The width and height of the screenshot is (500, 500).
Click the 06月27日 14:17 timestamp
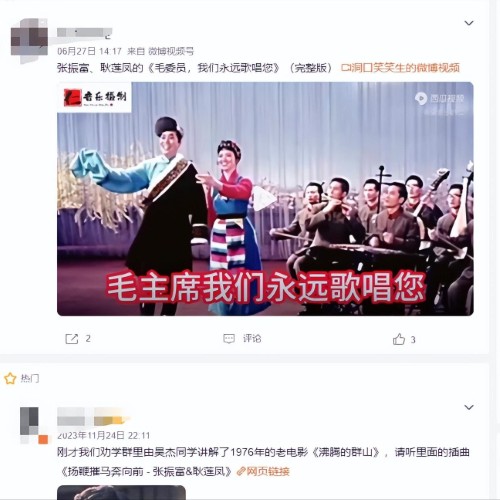[x=89, y=51]
